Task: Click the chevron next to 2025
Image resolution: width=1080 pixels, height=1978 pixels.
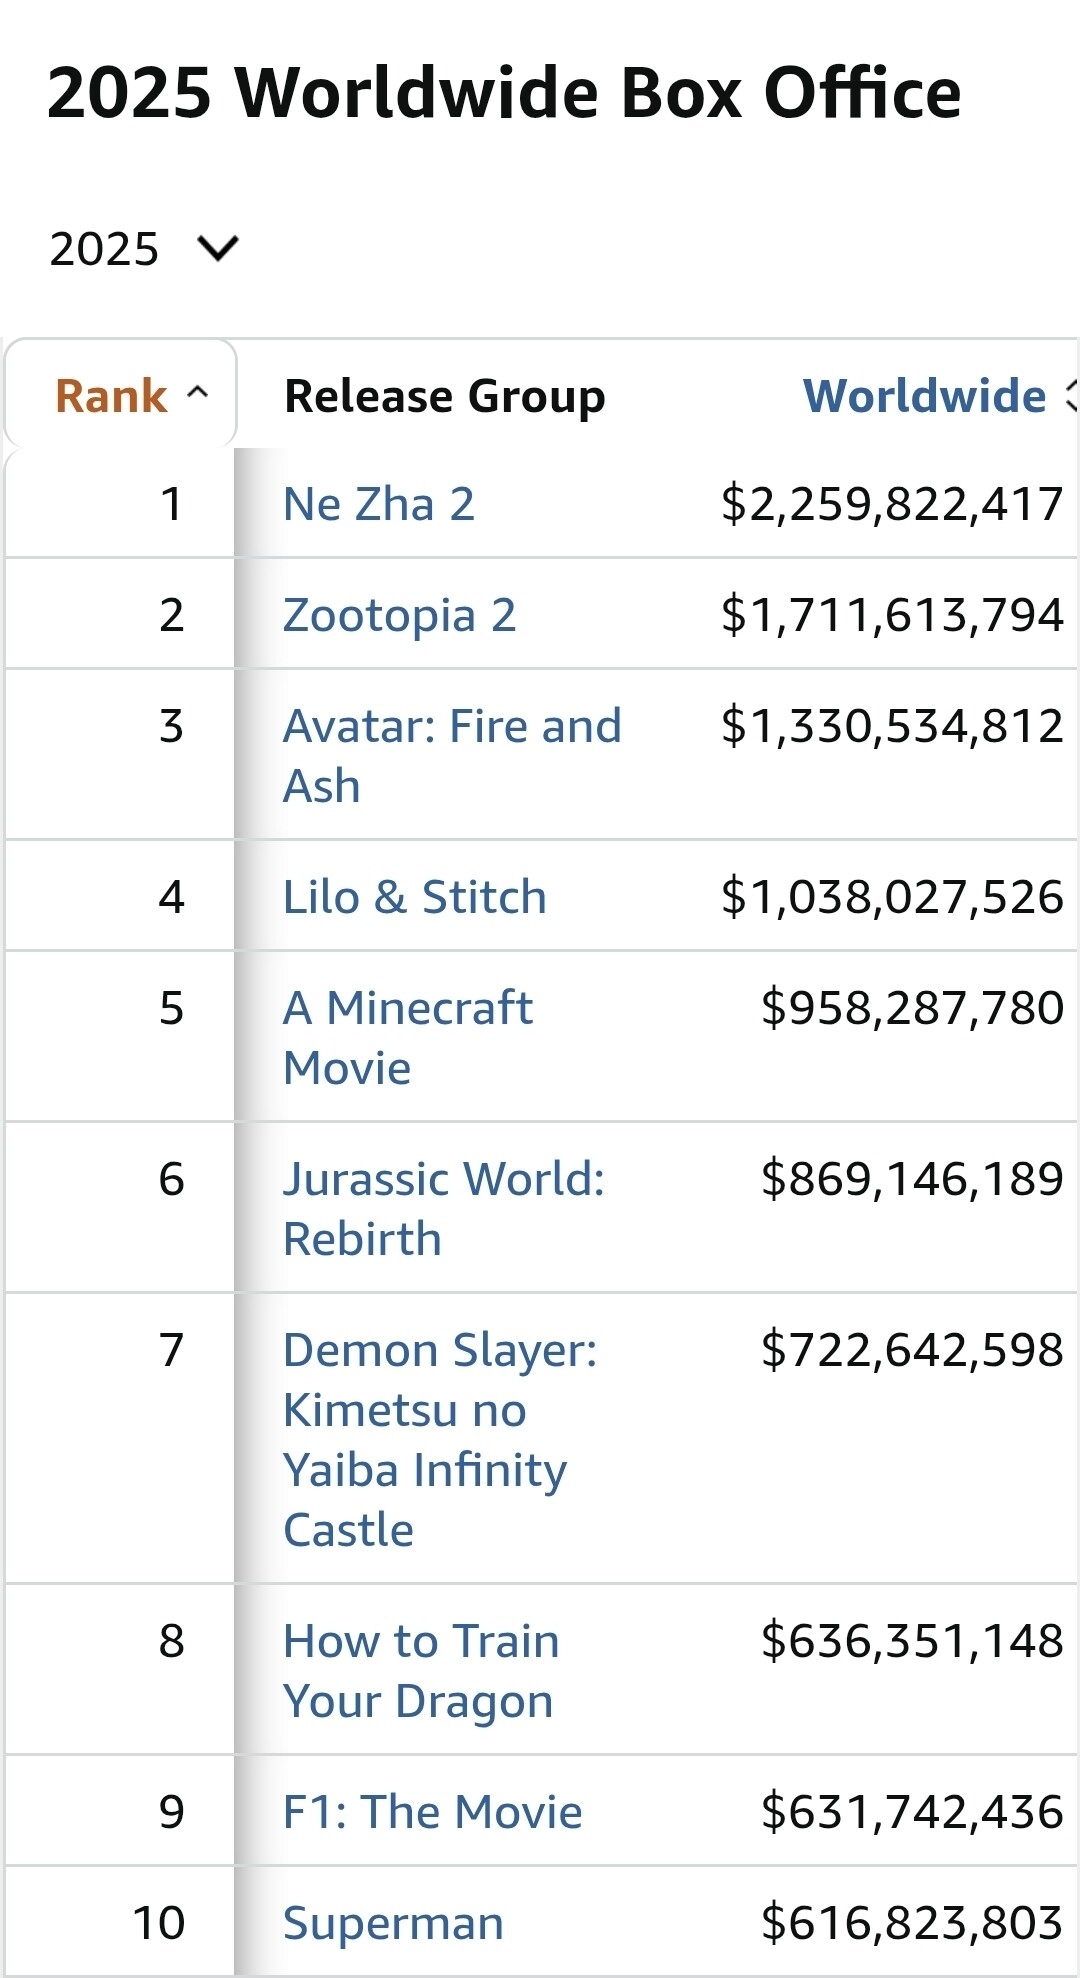Action: (x=218, y=248)
